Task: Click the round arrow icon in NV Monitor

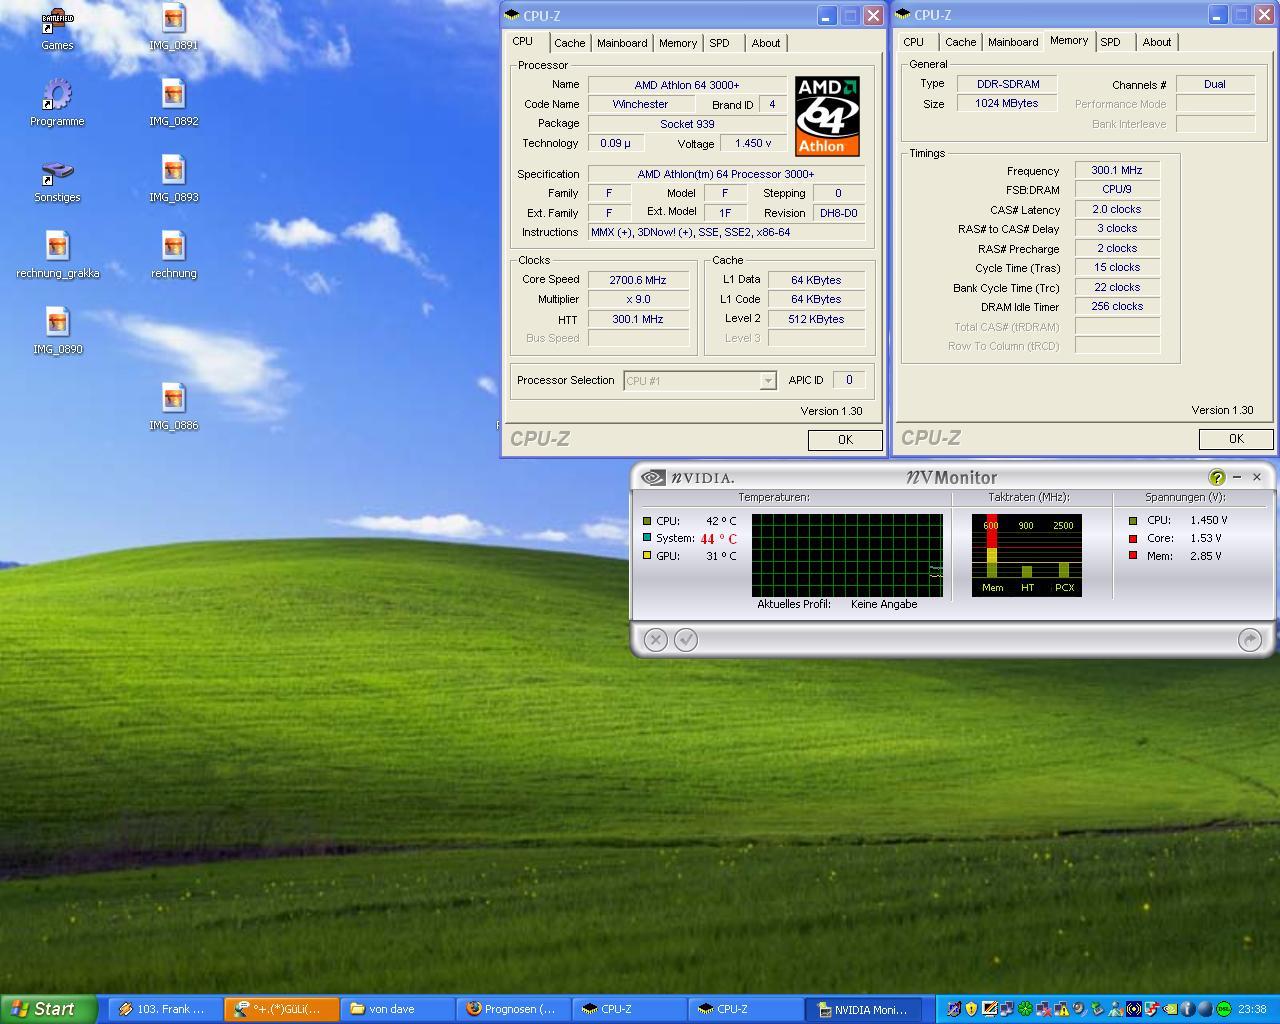Action: click(x=1249, y=640)
